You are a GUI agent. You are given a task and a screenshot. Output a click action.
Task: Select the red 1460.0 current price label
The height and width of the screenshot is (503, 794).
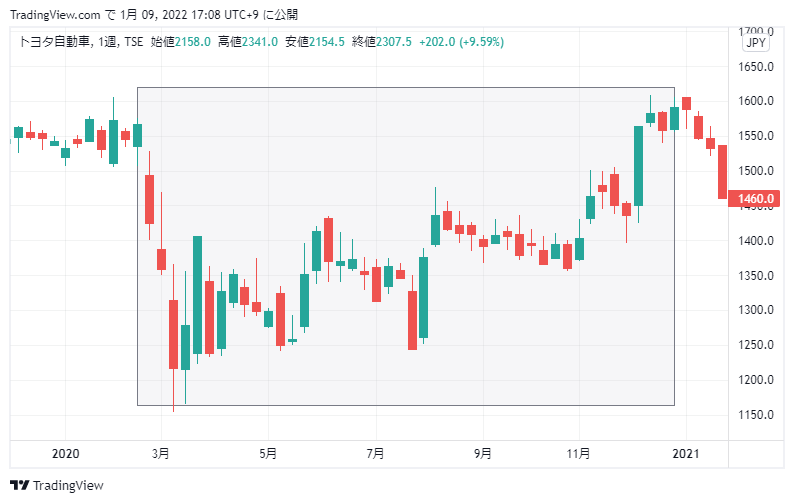pos(753,199)
